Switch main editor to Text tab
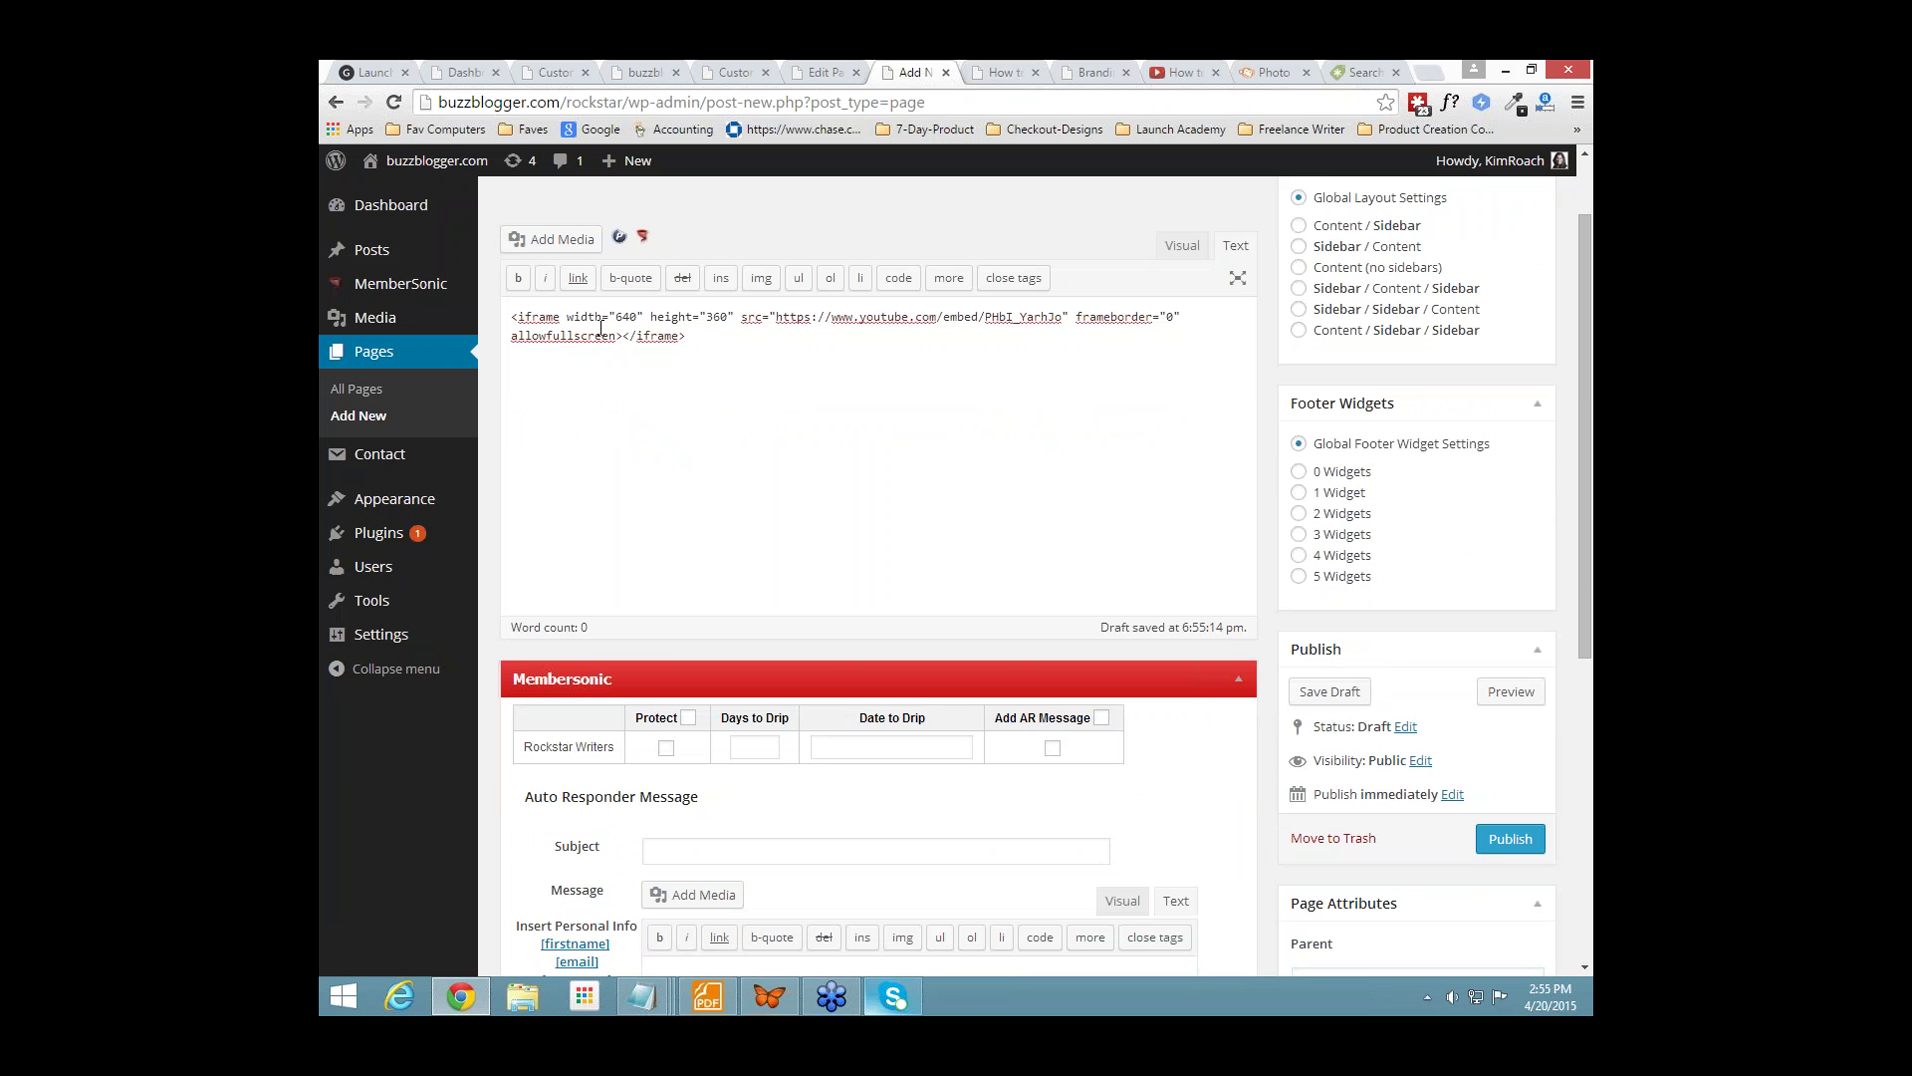The image size is (1912, 1076). 1235,246
